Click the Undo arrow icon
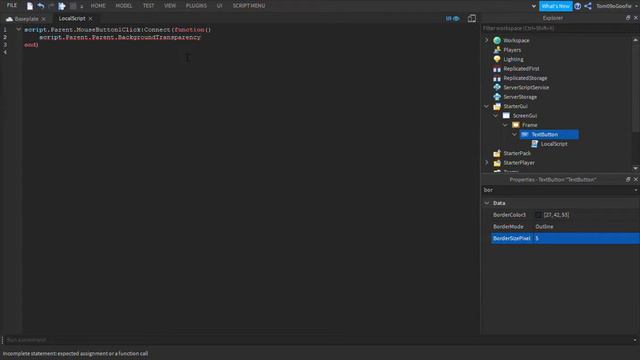Screen dimensions: 640x360 point(41,6)
